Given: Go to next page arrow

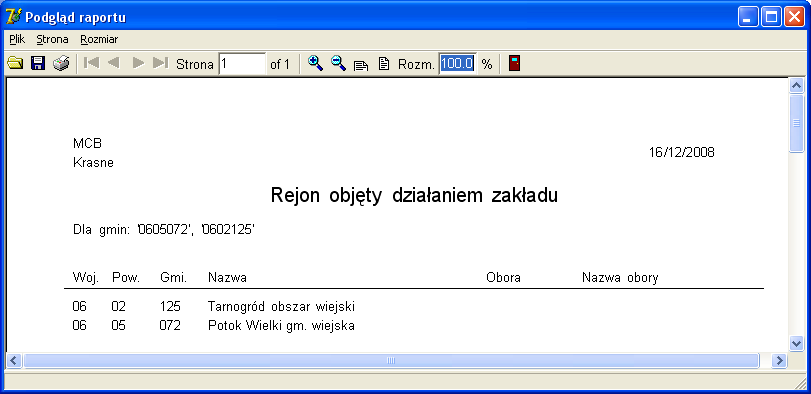Looking at the screenshot, I should (x=138, y=63).
